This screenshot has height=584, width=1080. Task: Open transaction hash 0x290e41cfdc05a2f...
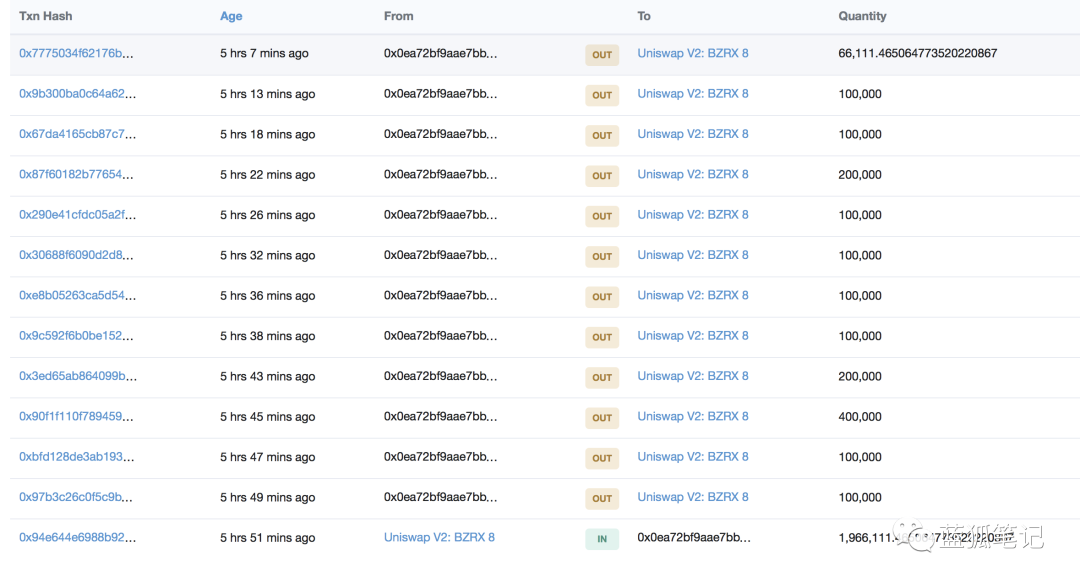pos(78,215)
